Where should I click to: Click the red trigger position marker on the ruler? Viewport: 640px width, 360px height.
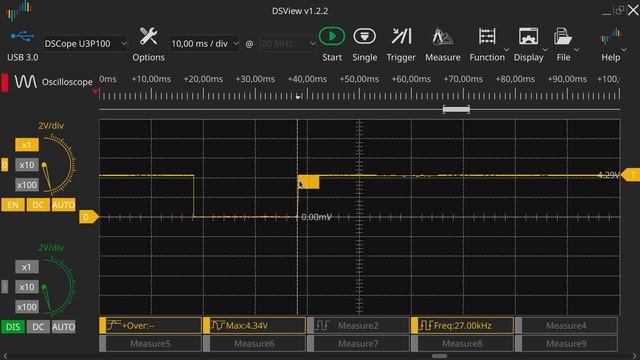95,91
